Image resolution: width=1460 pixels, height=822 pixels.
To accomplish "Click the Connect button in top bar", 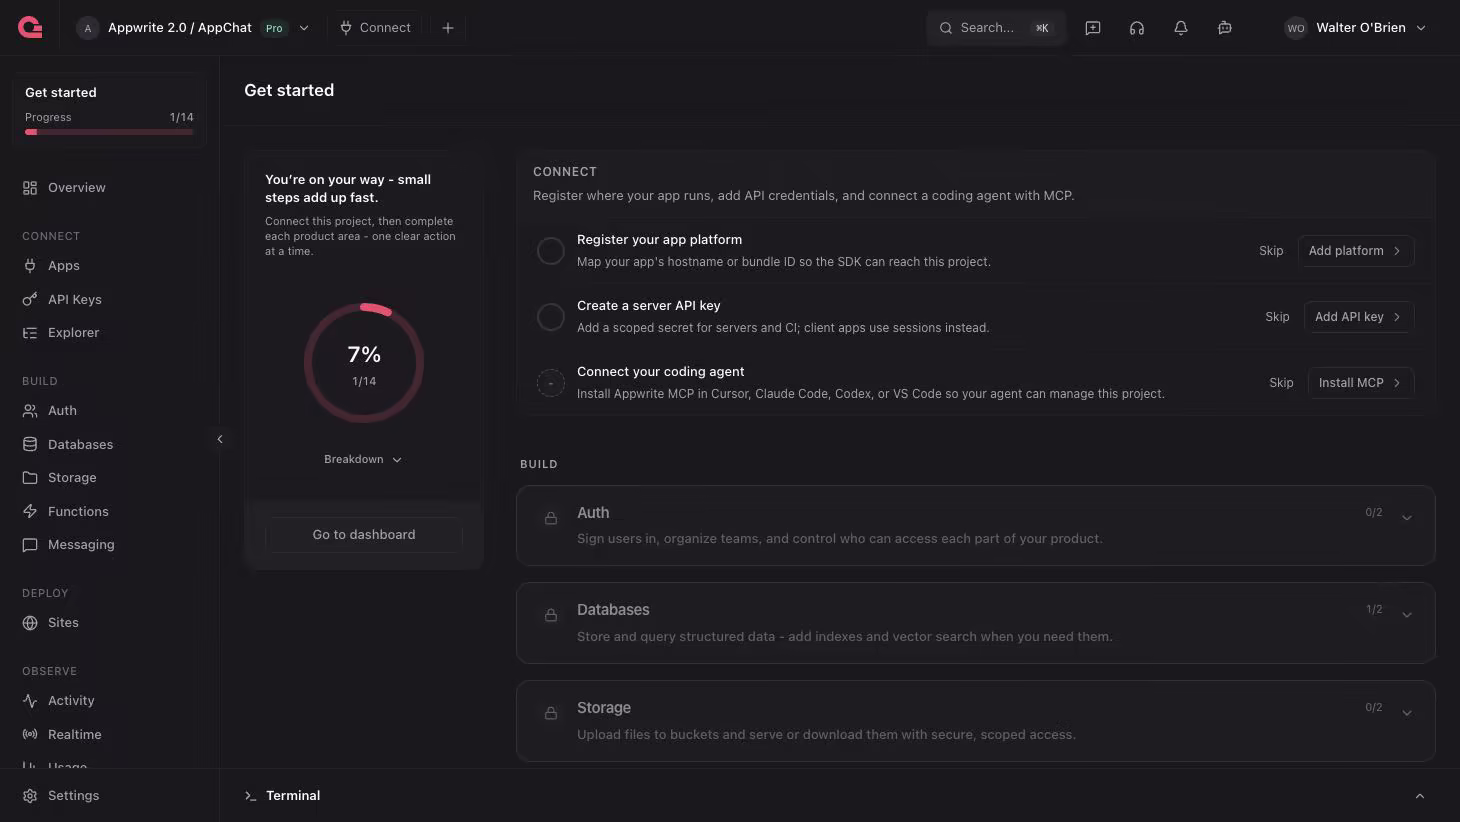I will 375,28.
